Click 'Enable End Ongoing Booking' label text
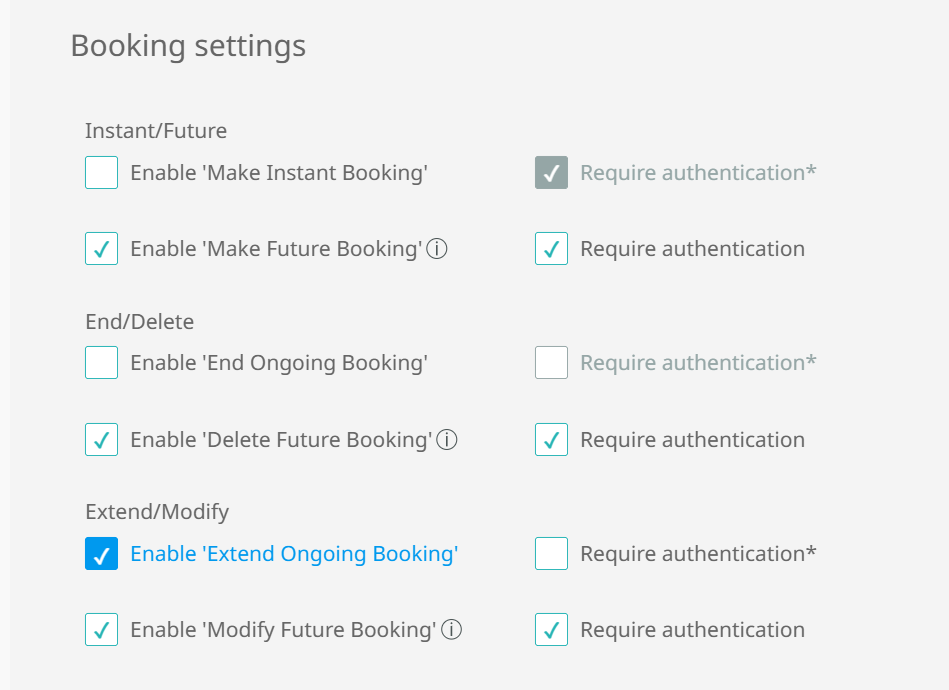Viewport: 949px width, 690px height. pos(279,363)
